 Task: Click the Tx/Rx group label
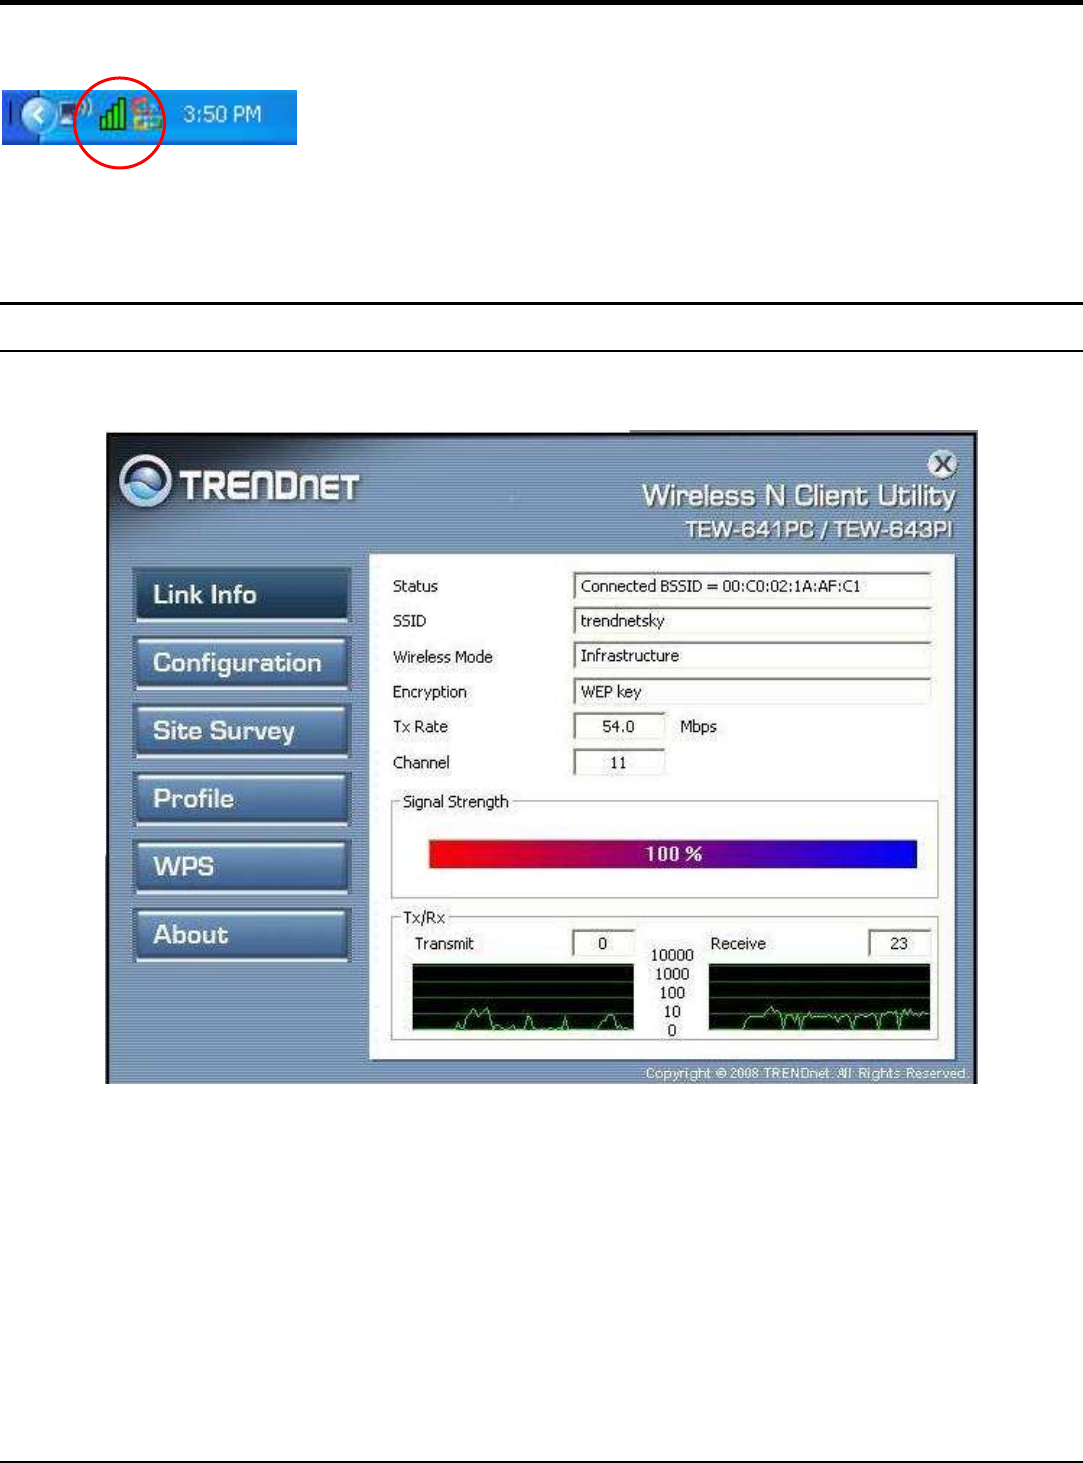click(424, 917)
